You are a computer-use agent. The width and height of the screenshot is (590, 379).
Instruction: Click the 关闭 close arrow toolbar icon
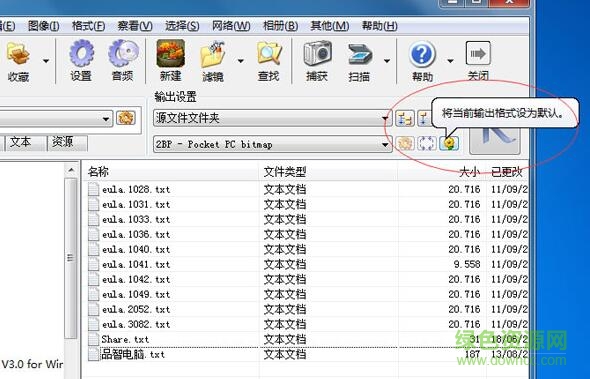pos(478,61)
